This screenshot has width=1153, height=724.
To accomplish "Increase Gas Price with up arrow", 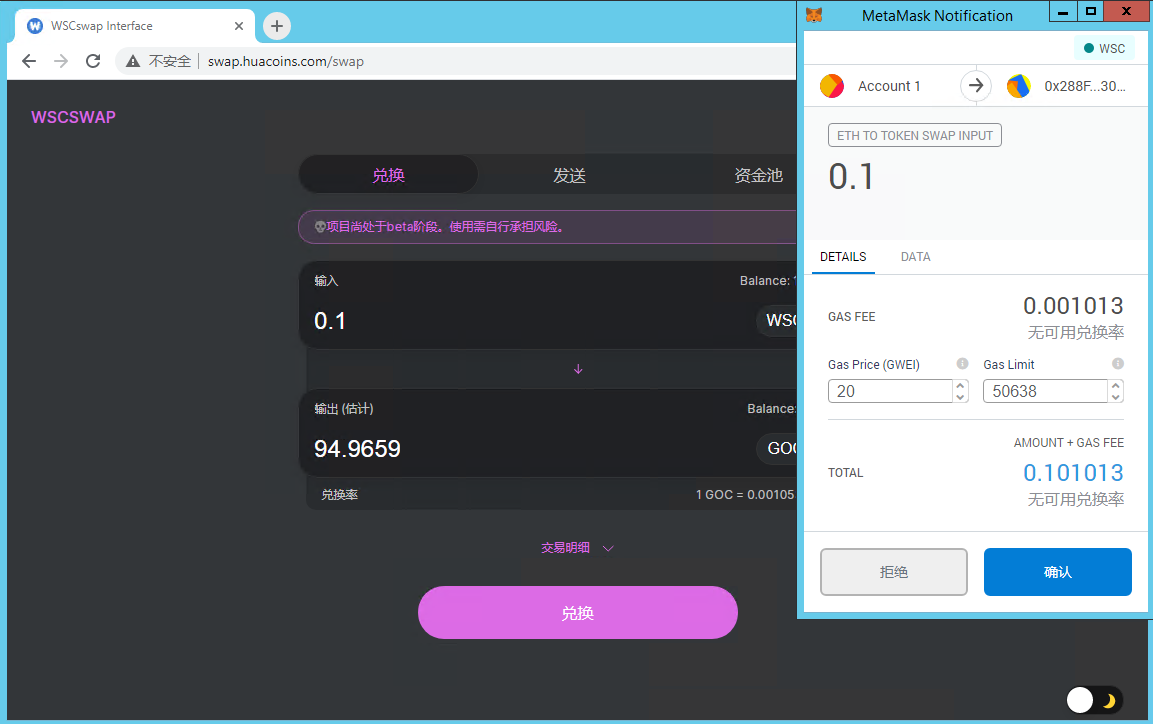I will [x=960, y=385].
